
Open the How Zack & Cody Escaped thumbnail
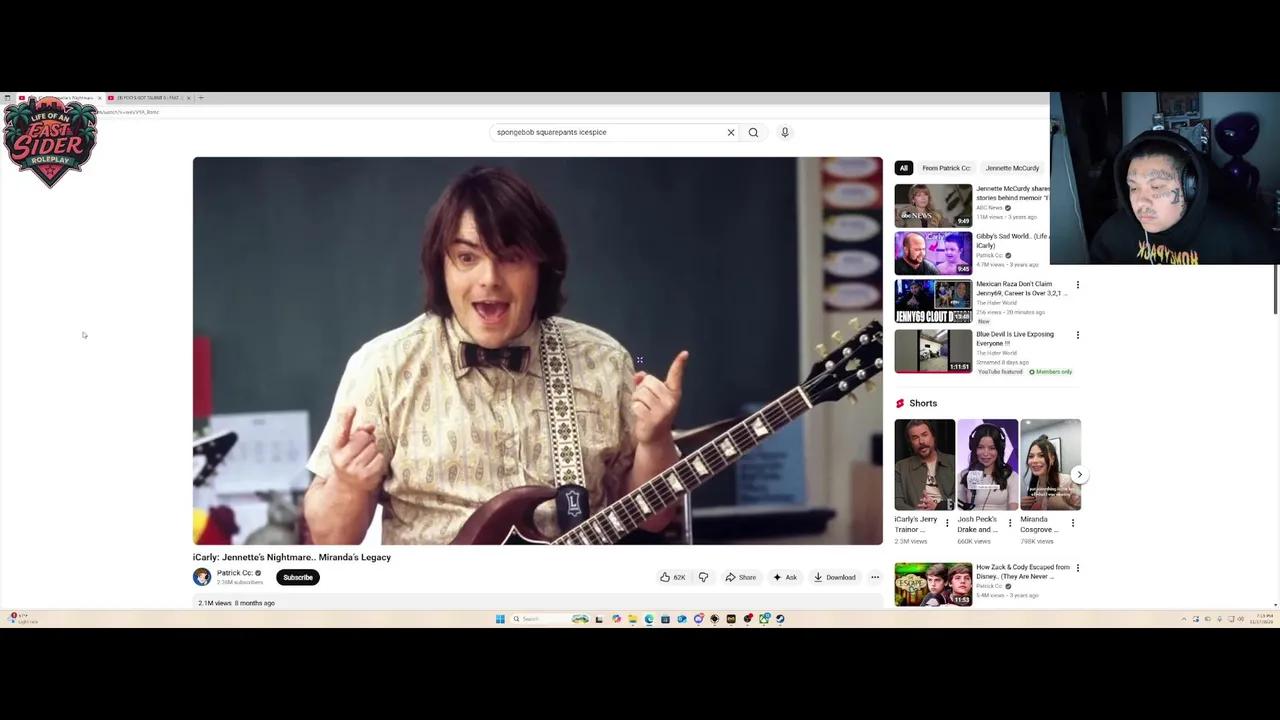(933, 585)
